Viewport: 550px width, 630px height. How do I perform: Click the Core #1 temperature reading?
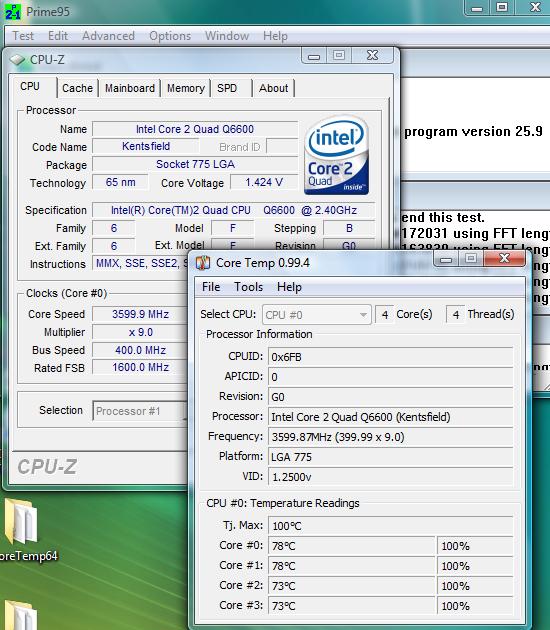point(352,566)
